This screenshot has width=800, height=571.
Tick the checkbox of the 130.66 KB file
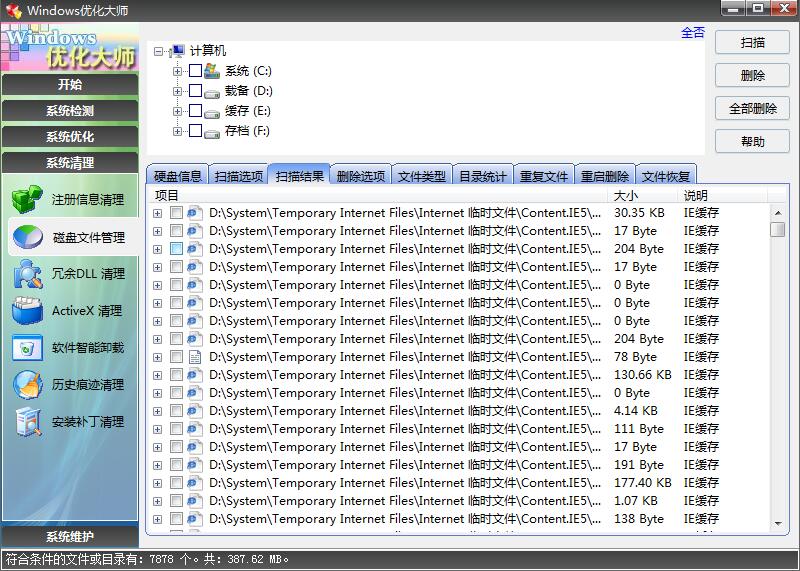[x=176, y=375]
